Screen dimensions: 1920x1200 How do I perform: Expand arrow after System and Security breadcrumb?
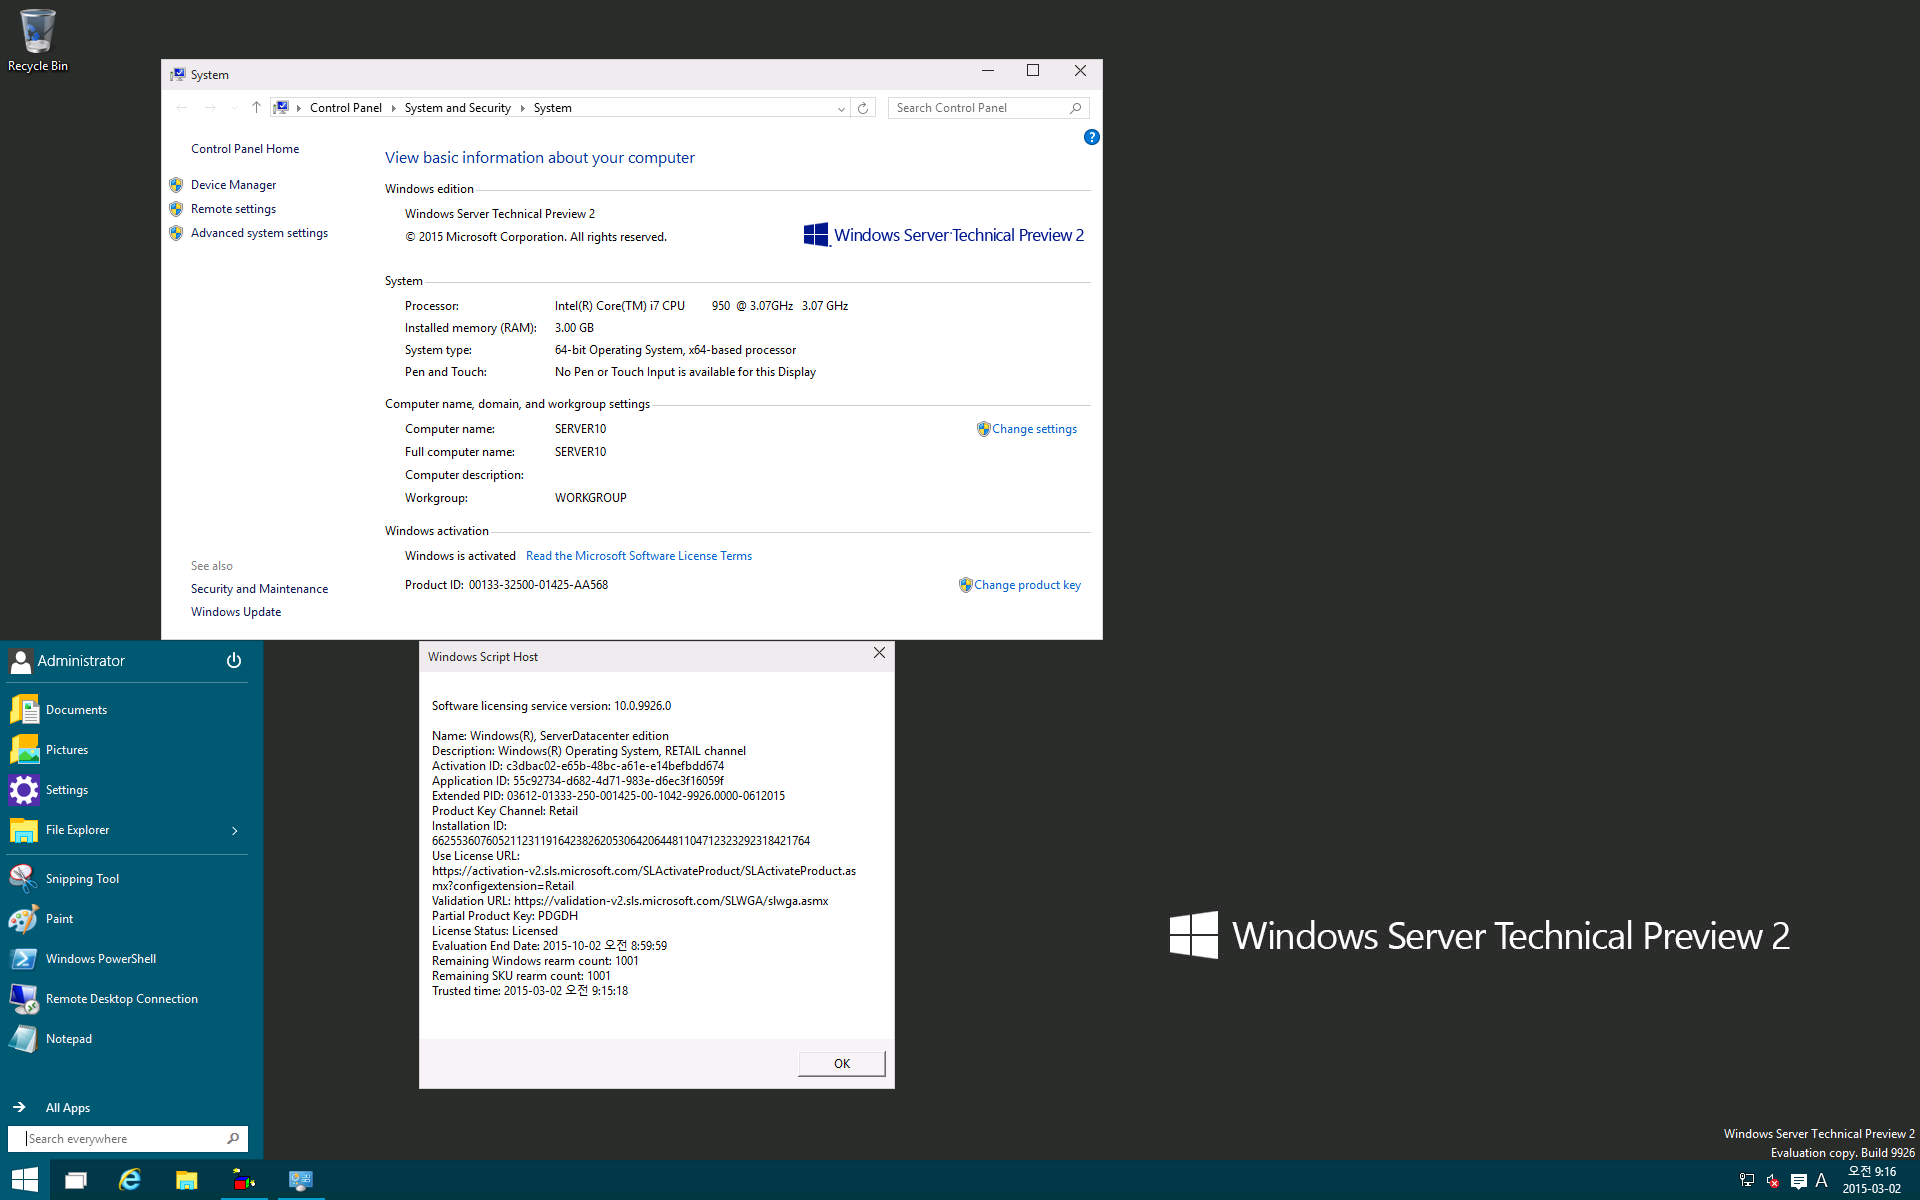point(522,108)
